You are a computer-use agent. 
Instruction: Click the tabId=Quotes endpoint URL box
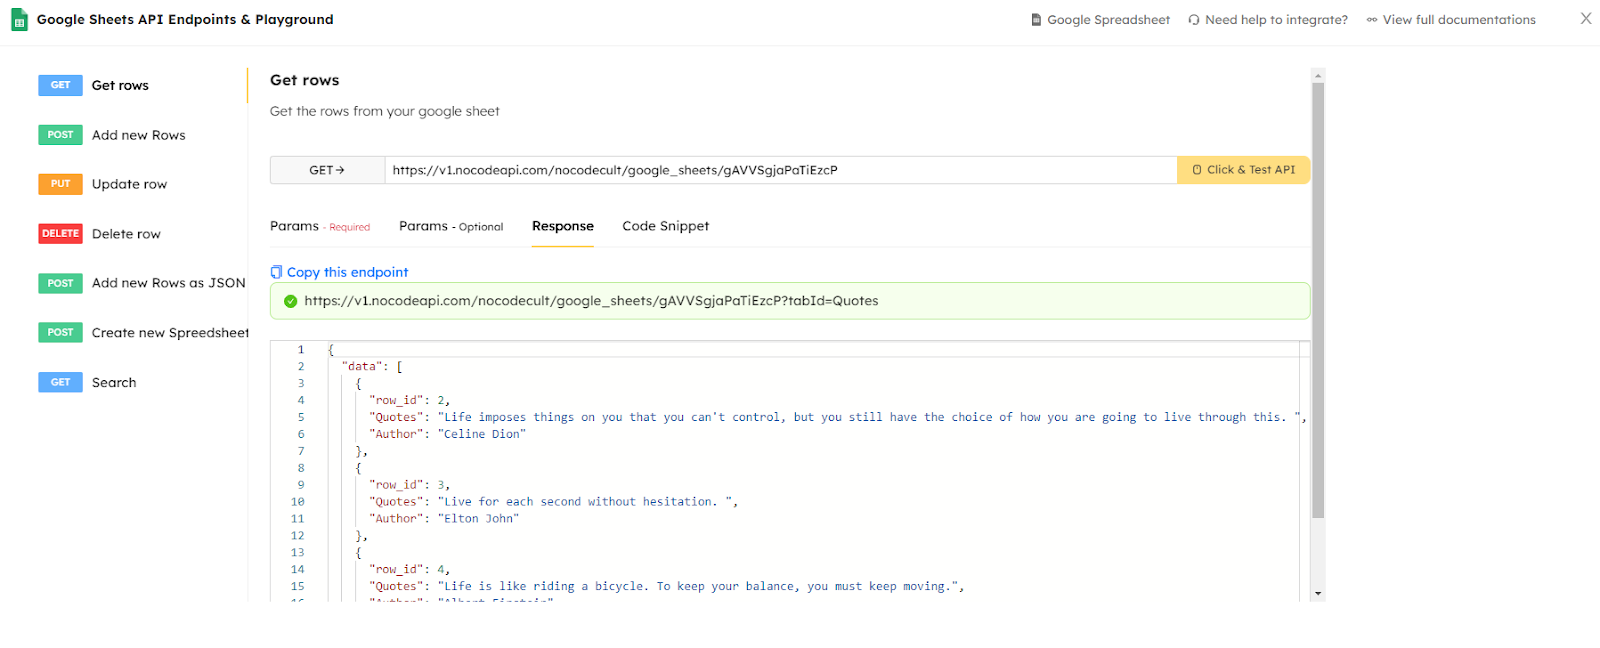coord(790,301)
